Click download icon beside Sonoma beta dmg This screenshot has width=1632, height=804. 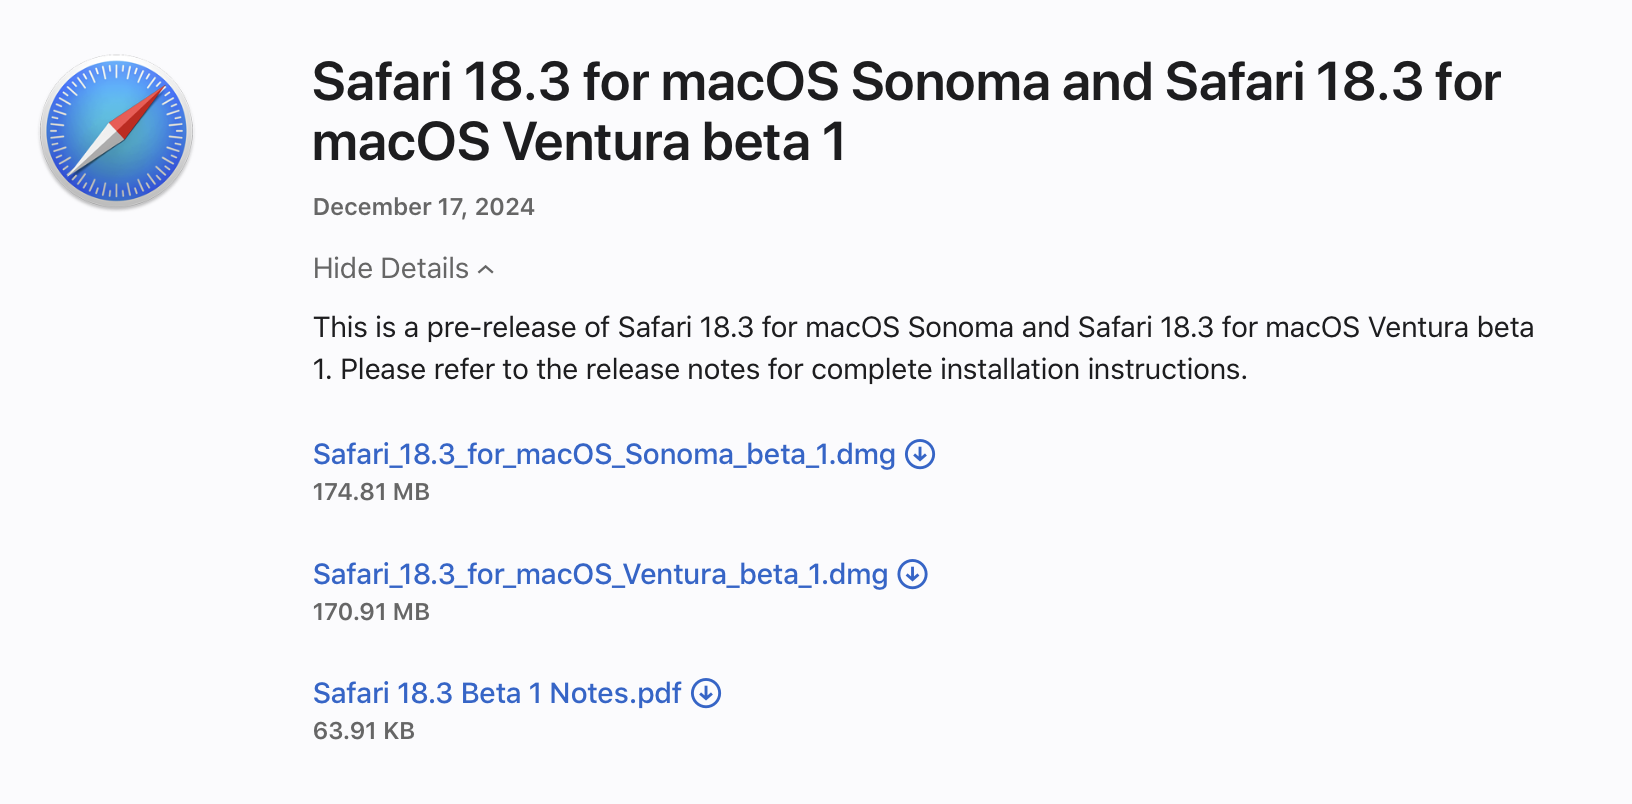(x=920, y=455)
